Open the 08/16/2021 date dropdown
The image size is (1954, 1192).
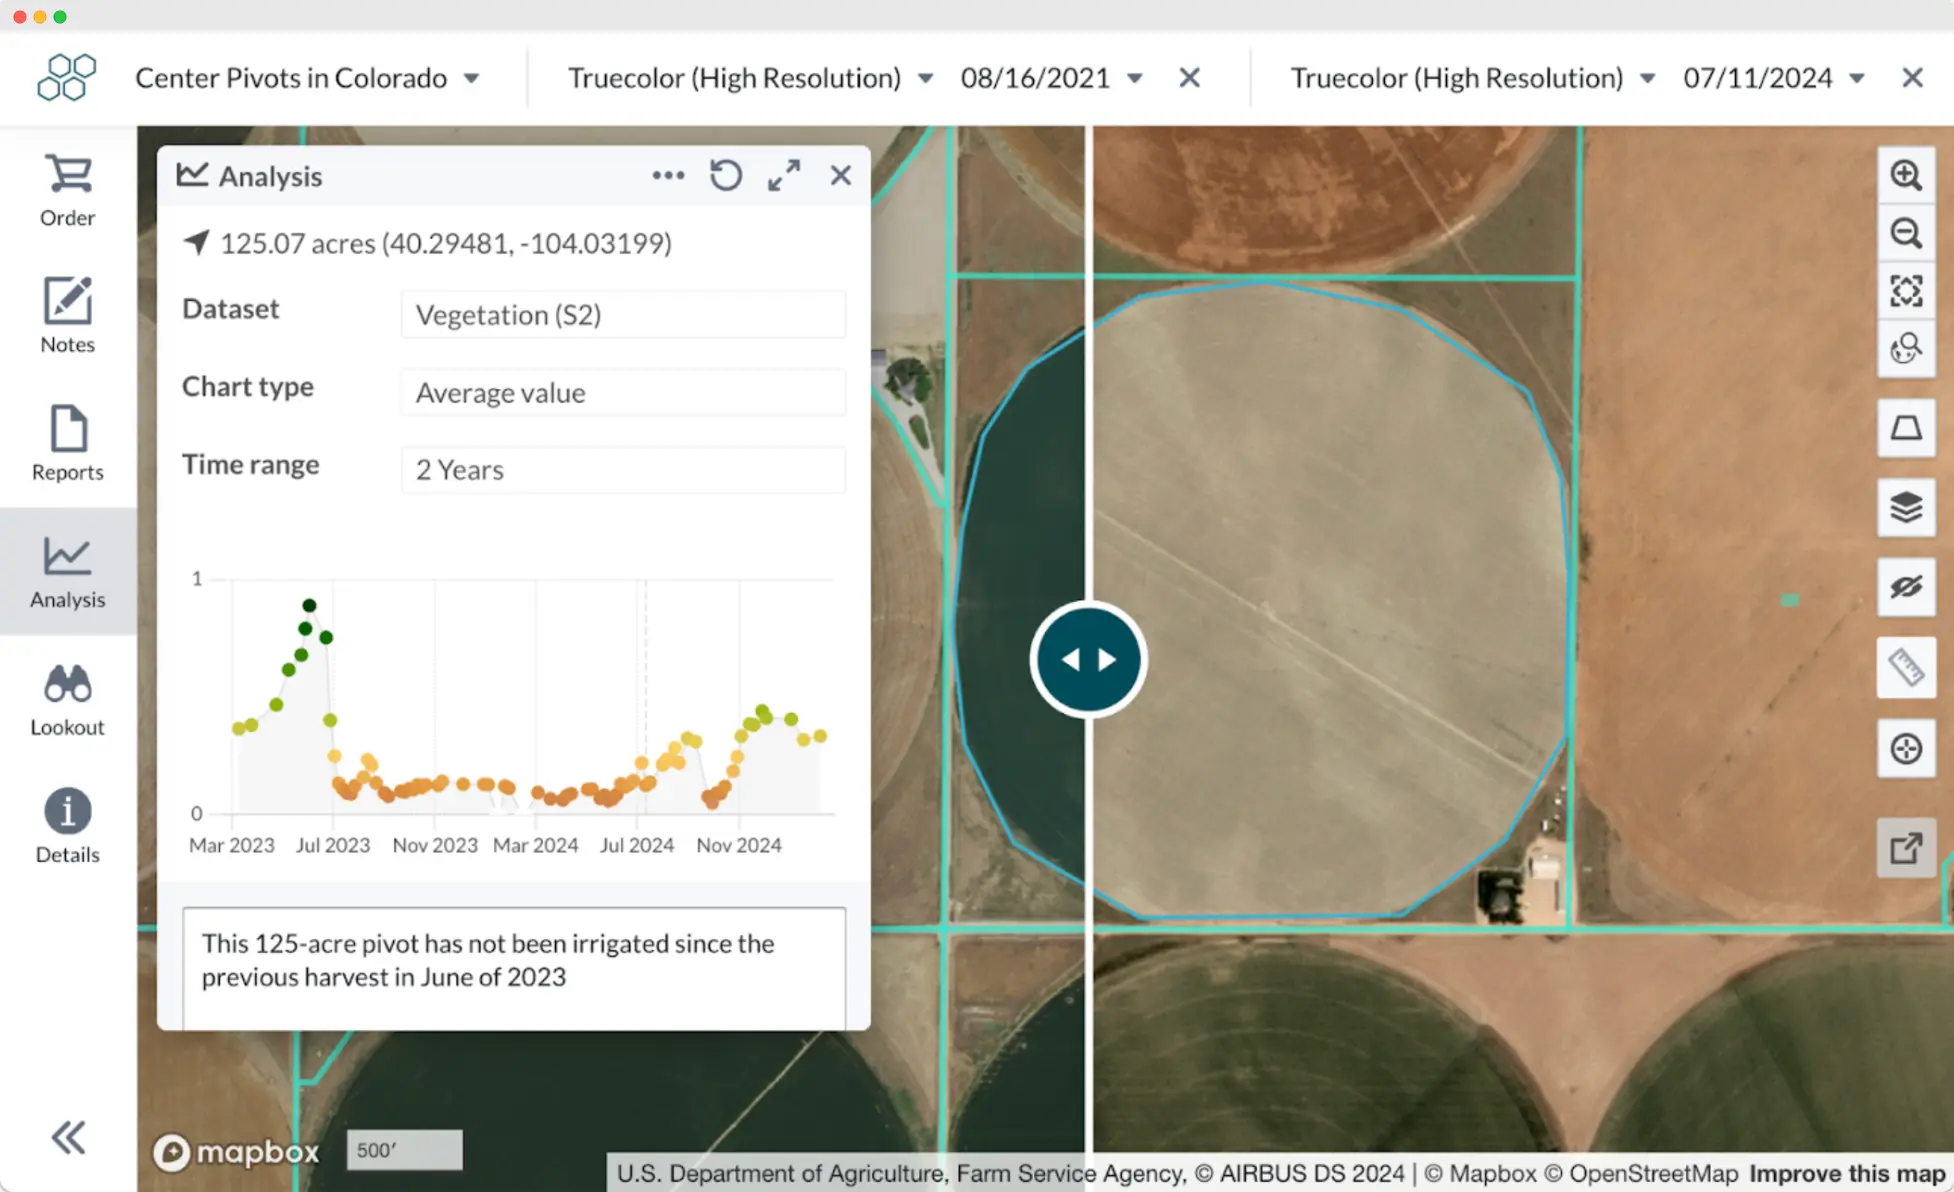[1051, 78]
